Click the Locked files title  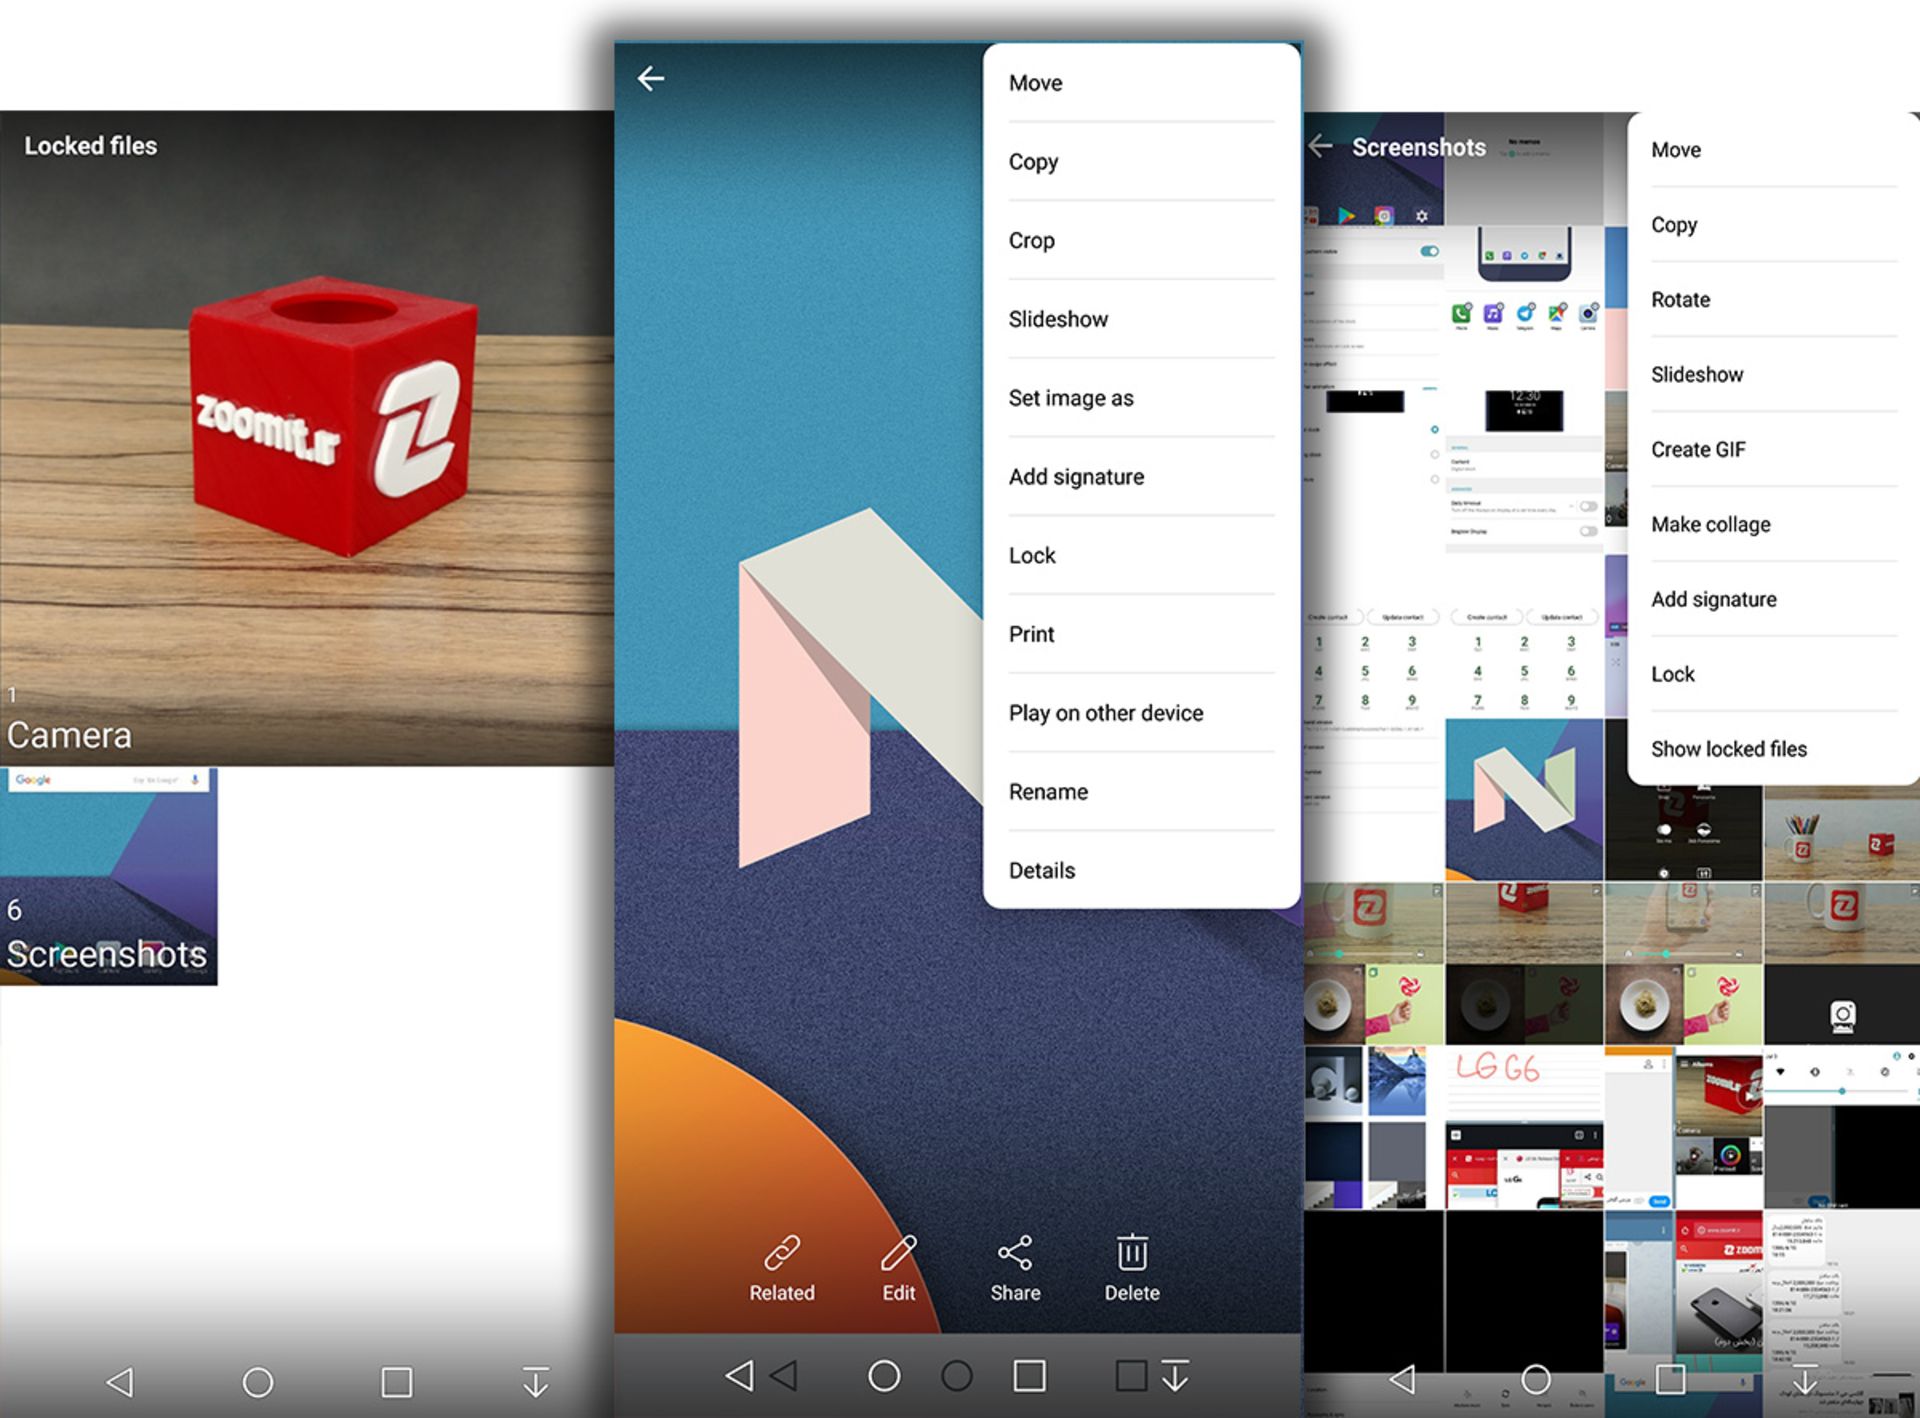91,146
